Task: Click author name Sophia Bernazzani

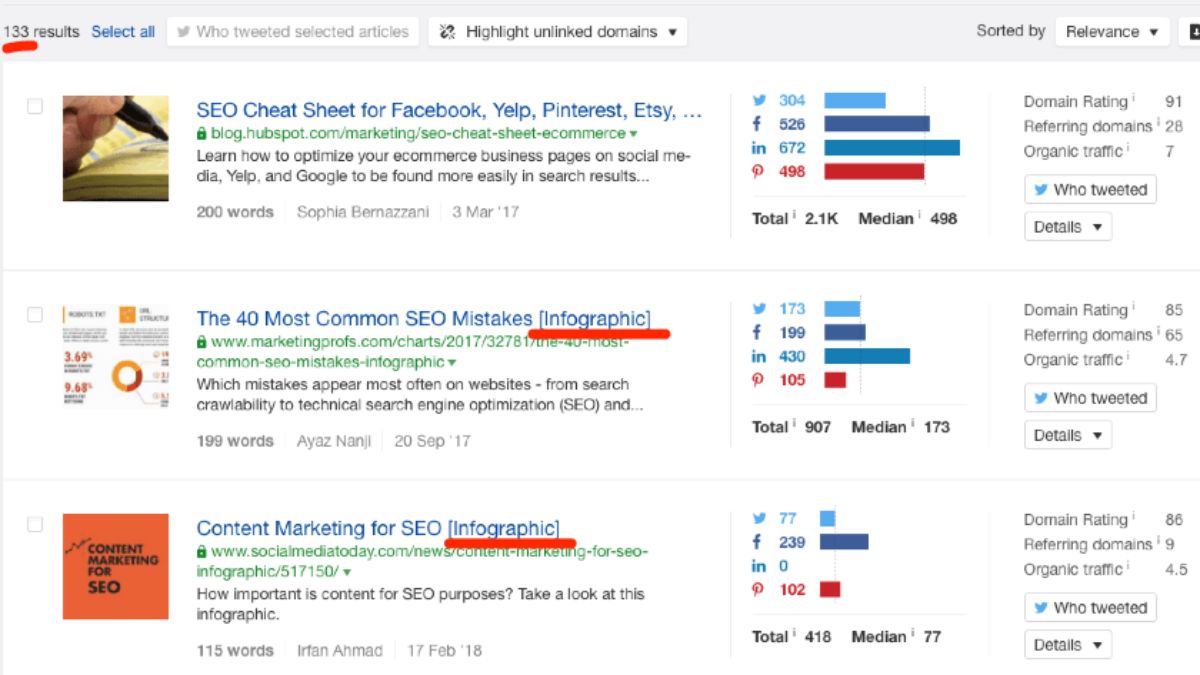Action: [x=363, y=212]
